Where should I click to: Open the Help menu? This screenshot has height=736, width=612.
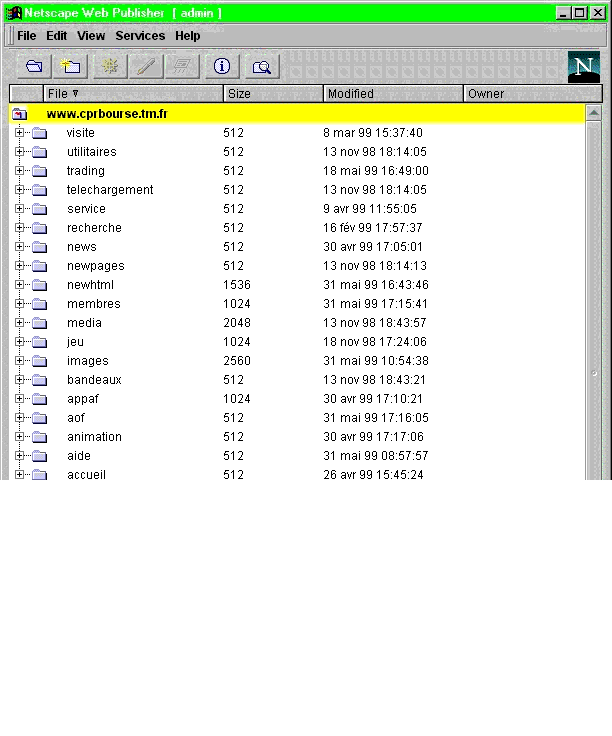[x=188, y=36]
